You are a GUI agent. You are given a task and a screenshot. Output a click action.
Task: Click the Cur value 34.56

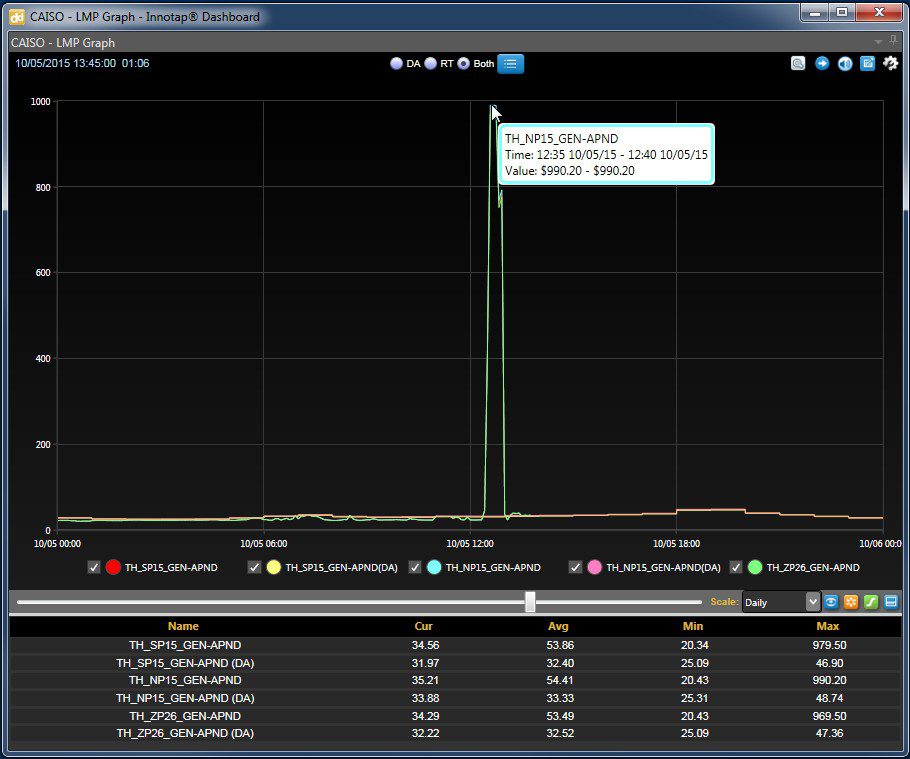click(x=425, y=645)
